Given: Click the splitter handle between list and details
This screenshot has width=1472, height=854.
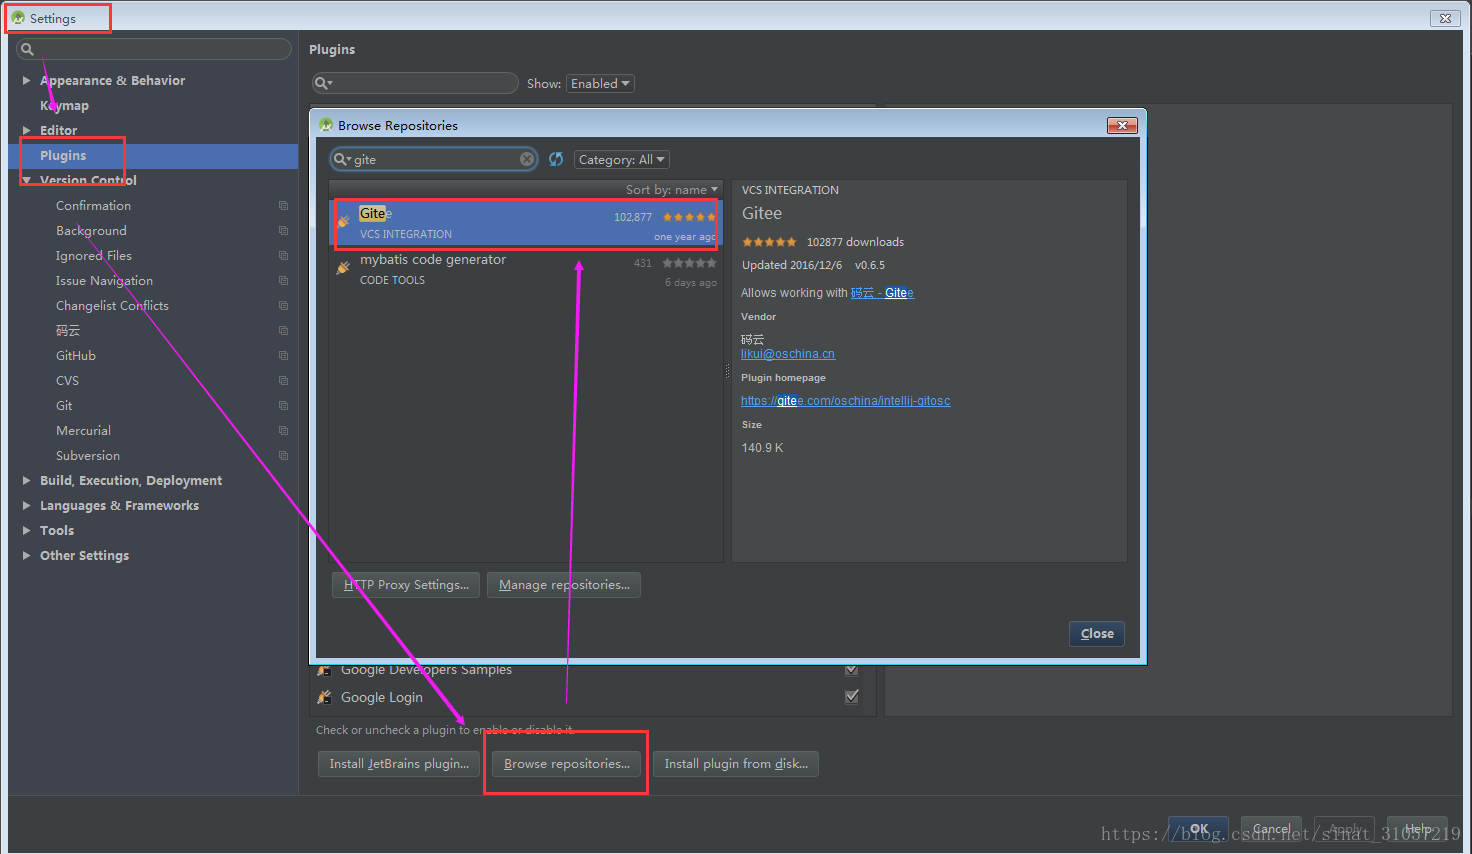Looking at the screenshot, I should (x=727, y=371).
